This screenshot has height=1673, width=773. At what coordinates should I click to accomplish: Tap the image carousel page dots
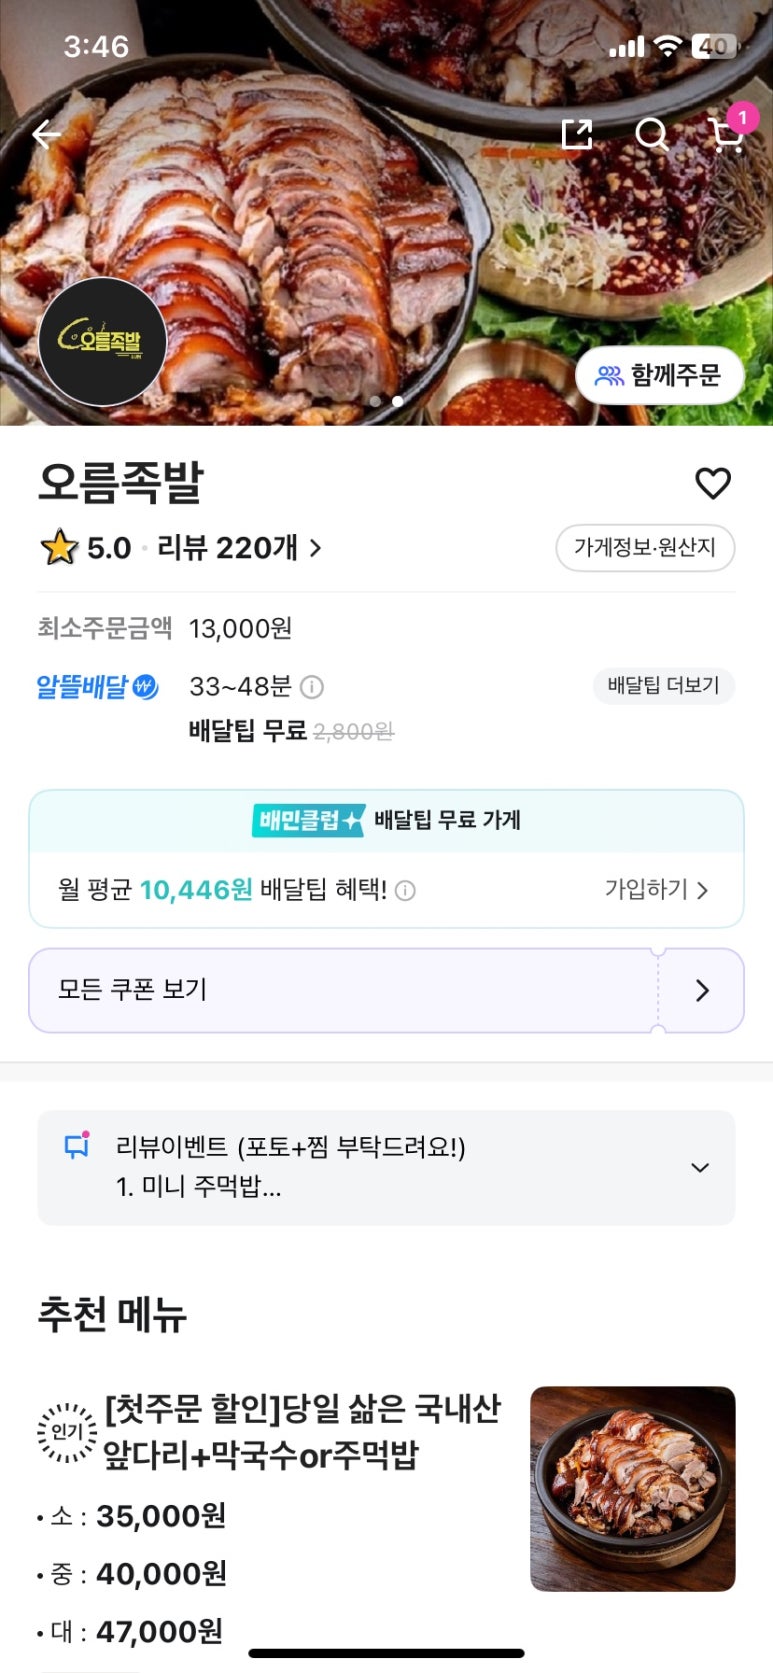click(x=386, y=401)
